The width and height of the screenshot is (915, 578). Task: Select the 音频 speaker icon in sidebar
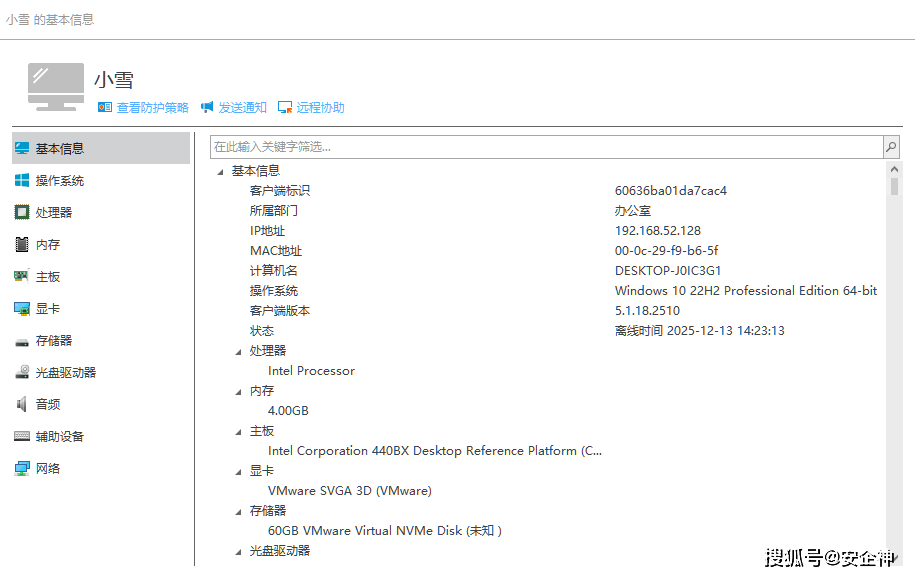[x=22, y=405]
